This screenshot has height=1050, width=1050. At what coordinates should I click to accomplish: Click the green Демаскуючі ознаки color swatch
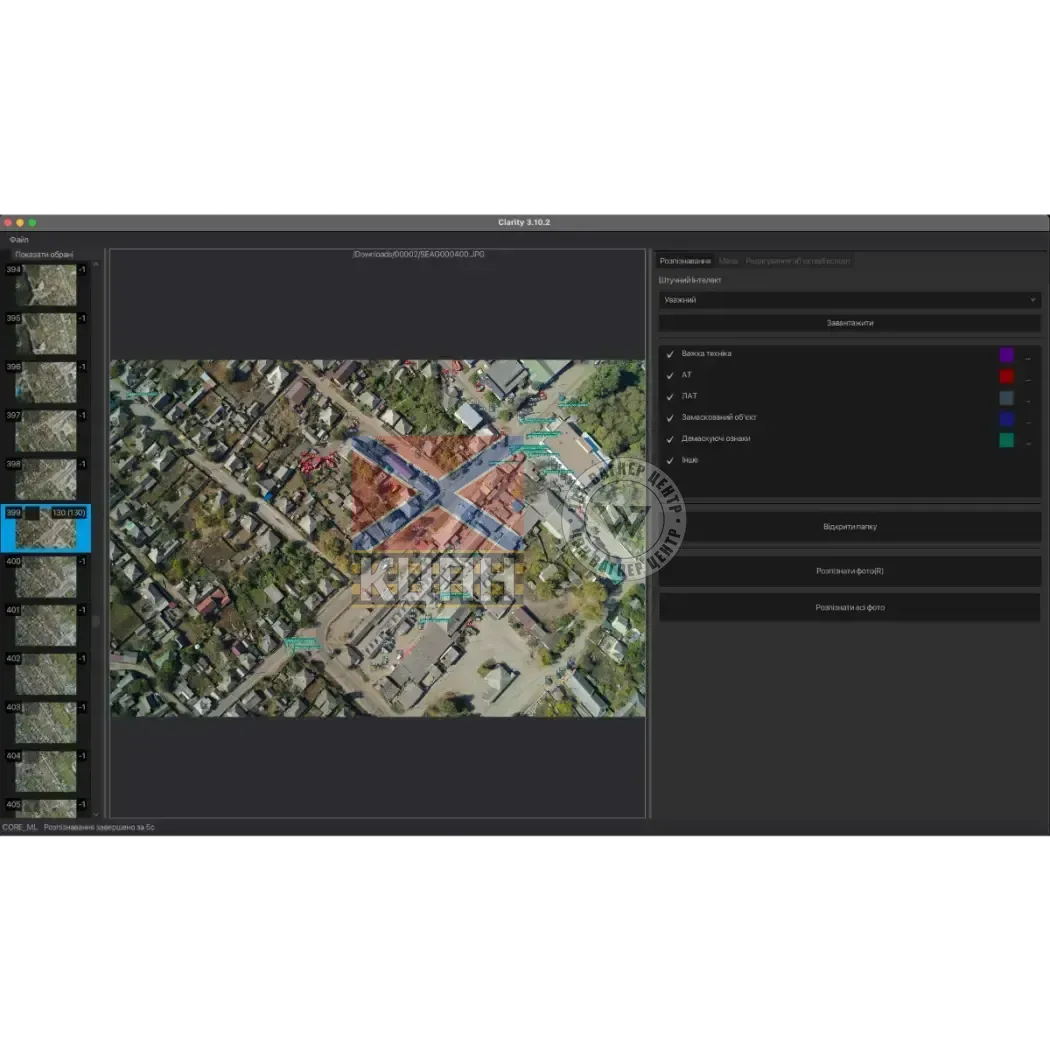tap(1006, 440)
